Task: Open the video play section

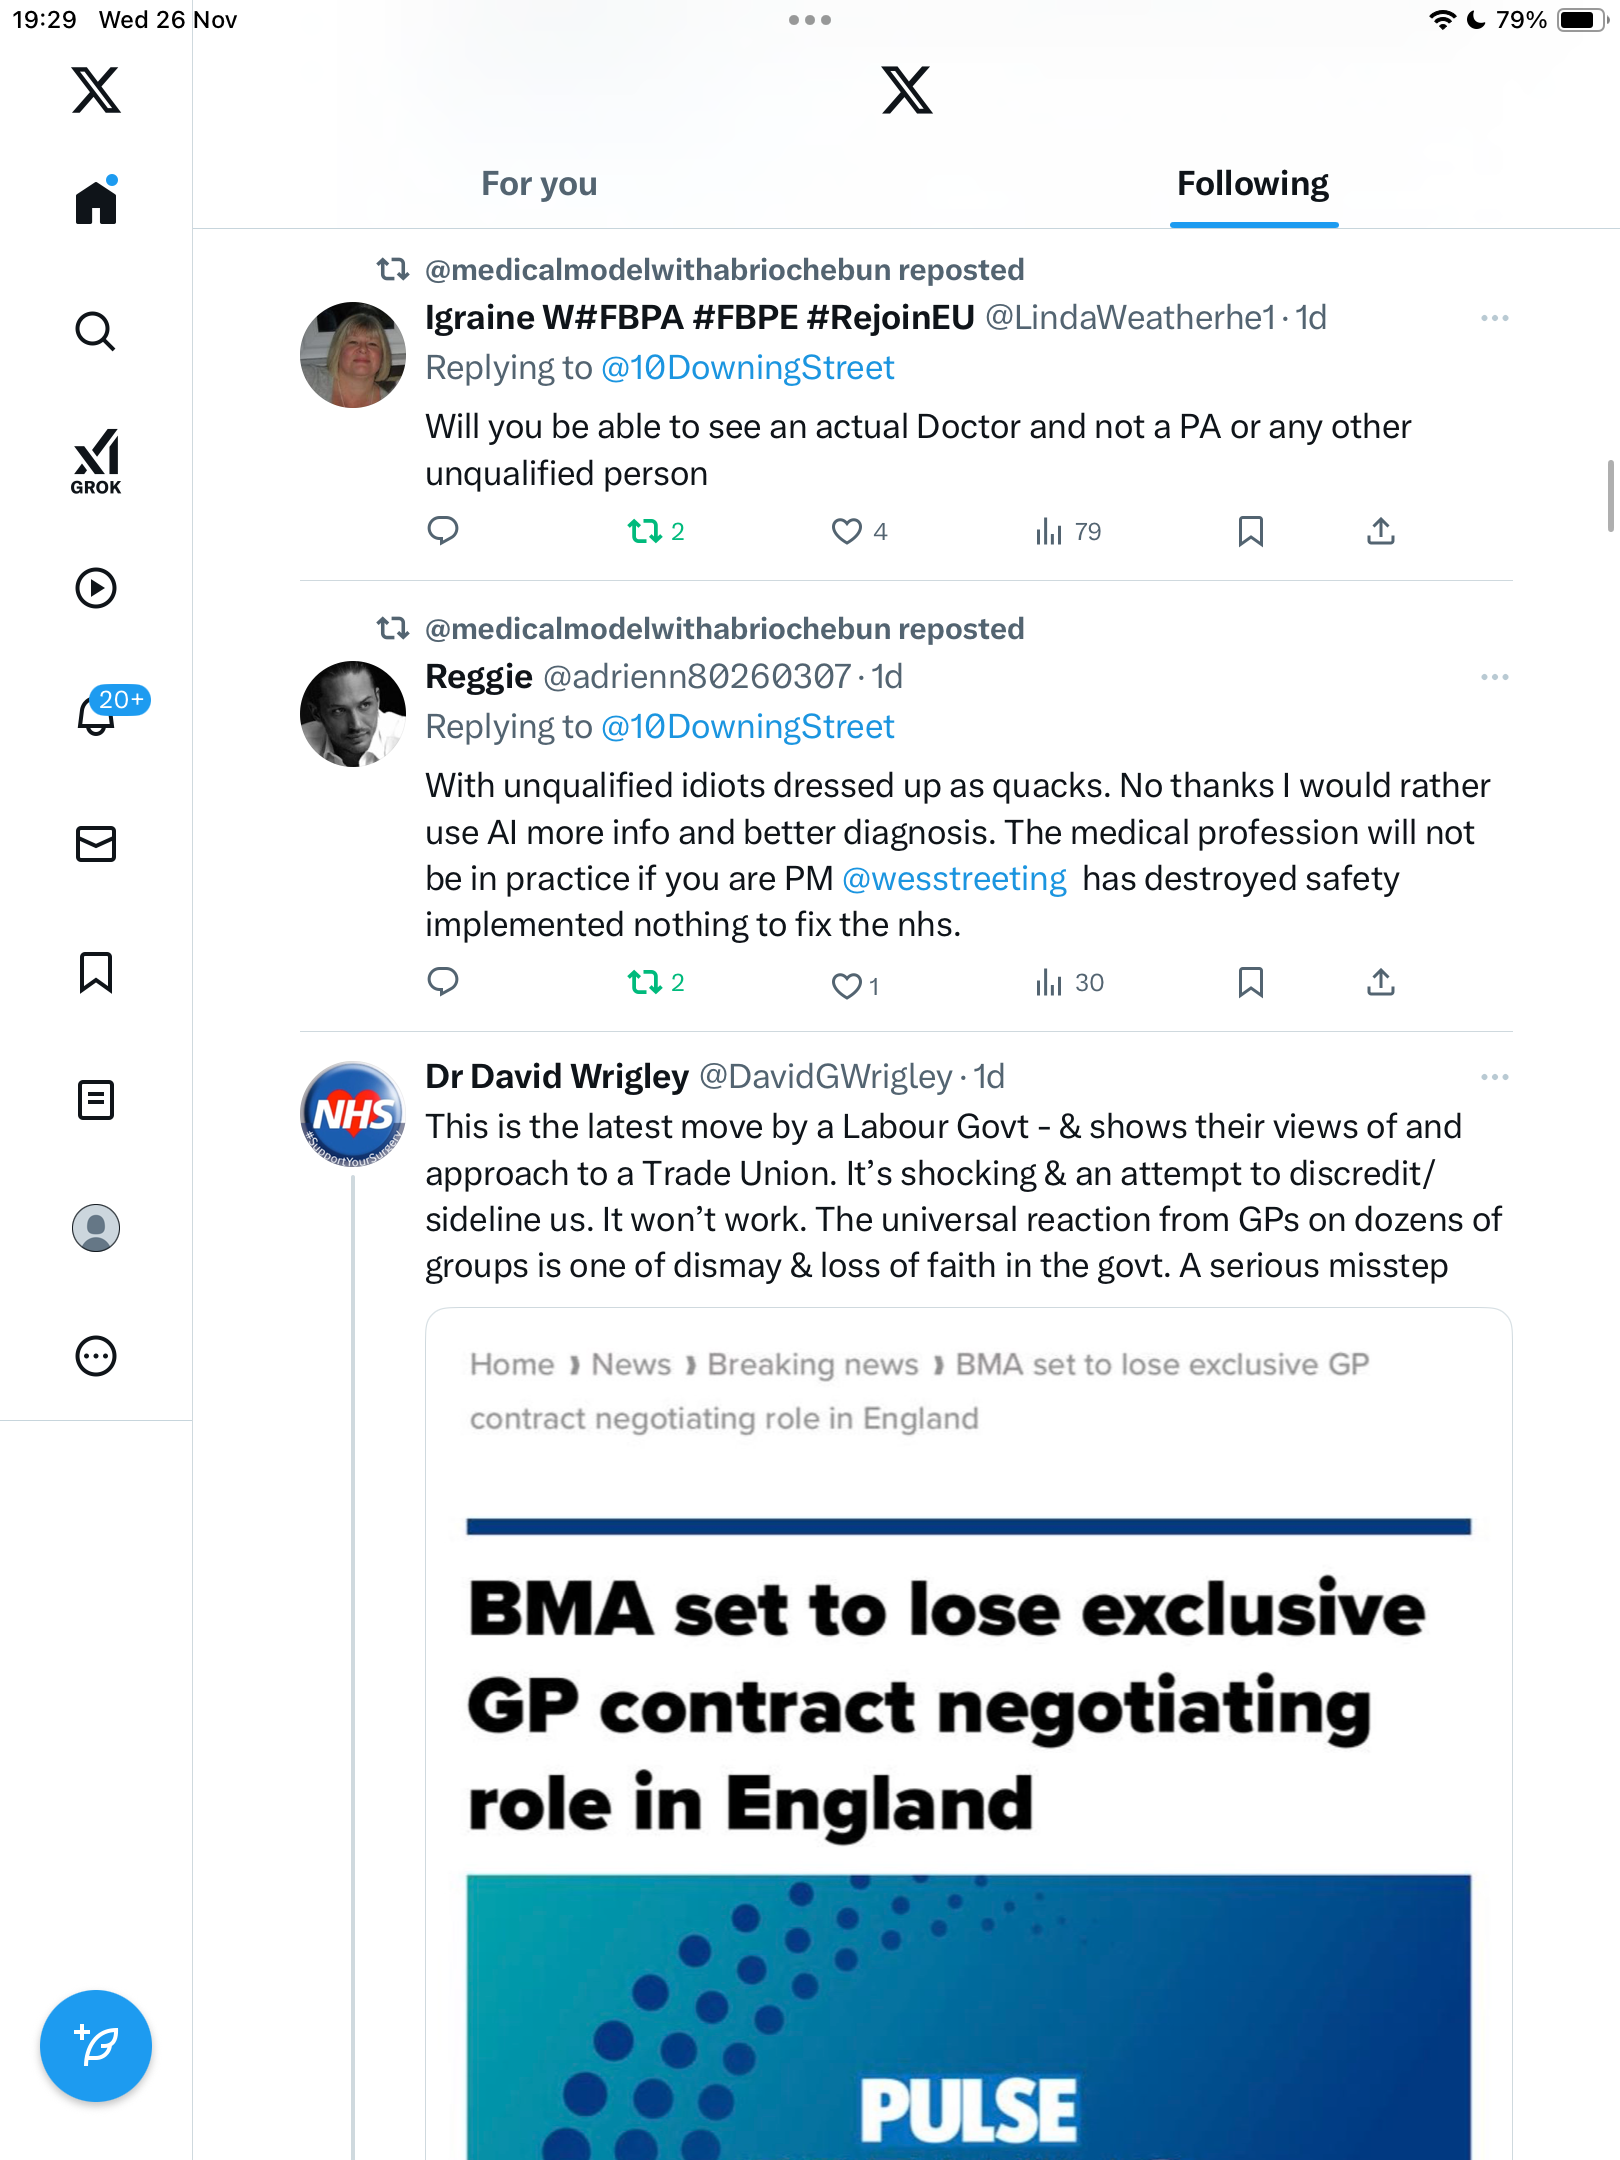Action: click(96, 588)
